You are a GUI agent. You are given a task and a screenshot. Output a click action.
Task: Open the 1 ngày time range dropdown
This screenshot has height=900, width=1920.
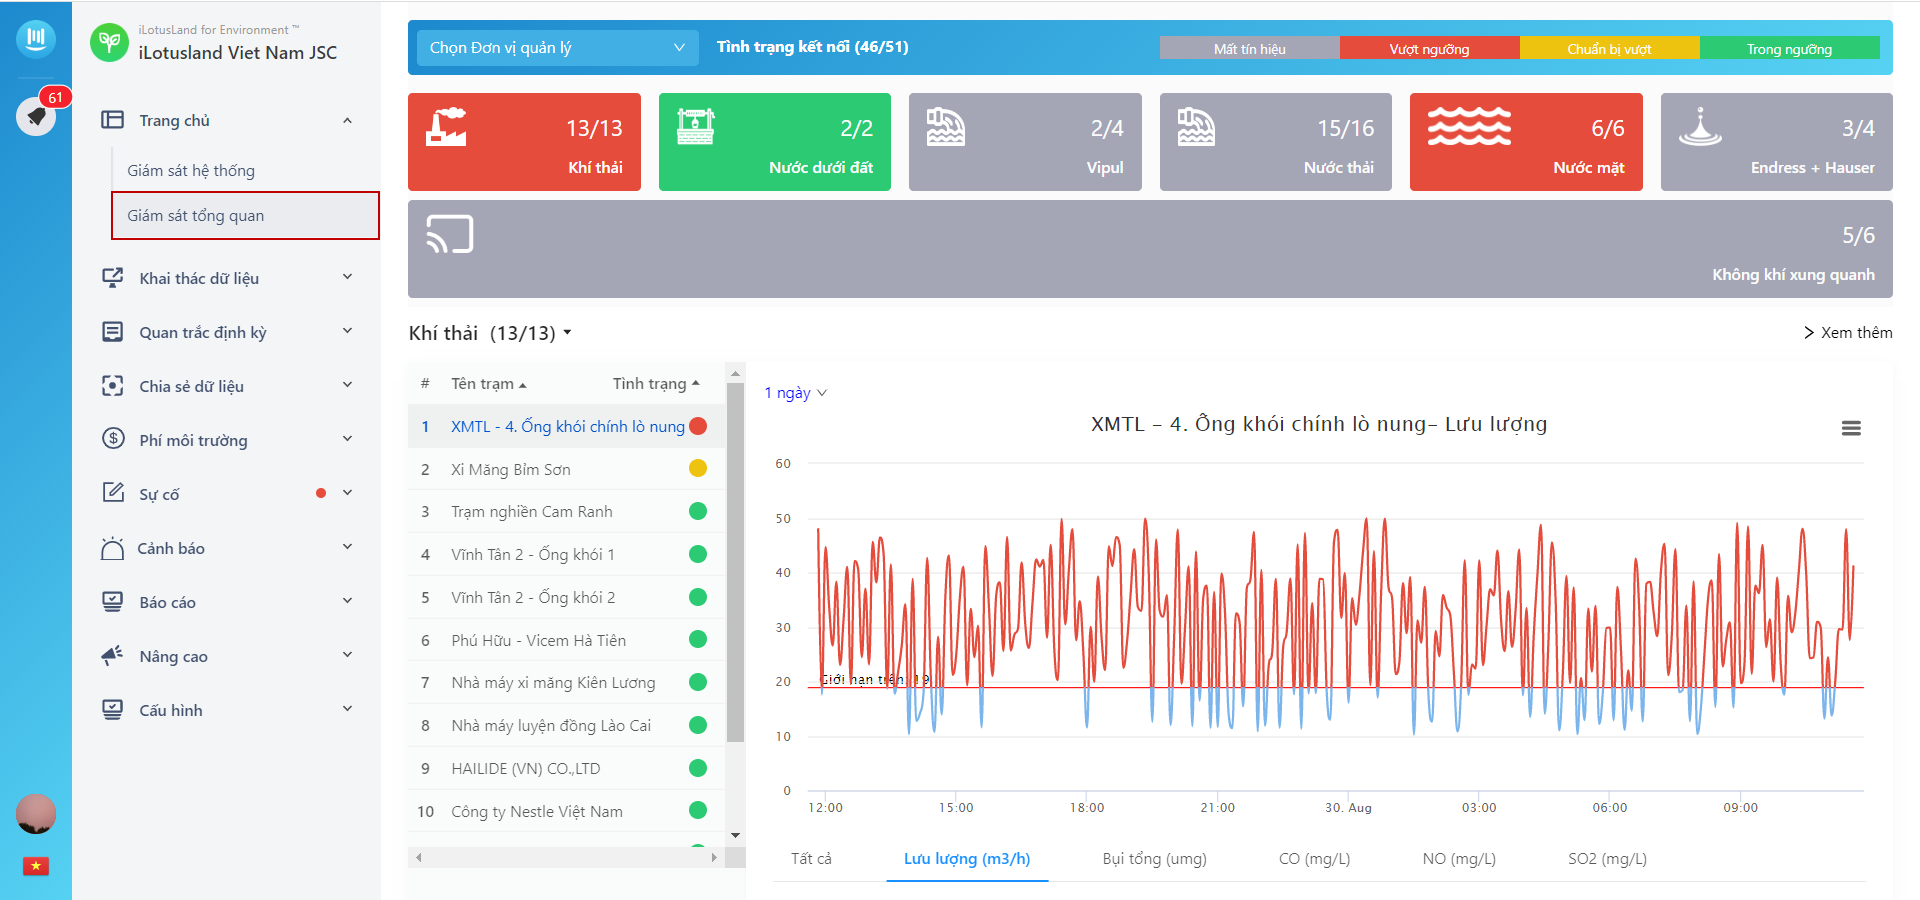pos(796,393)
